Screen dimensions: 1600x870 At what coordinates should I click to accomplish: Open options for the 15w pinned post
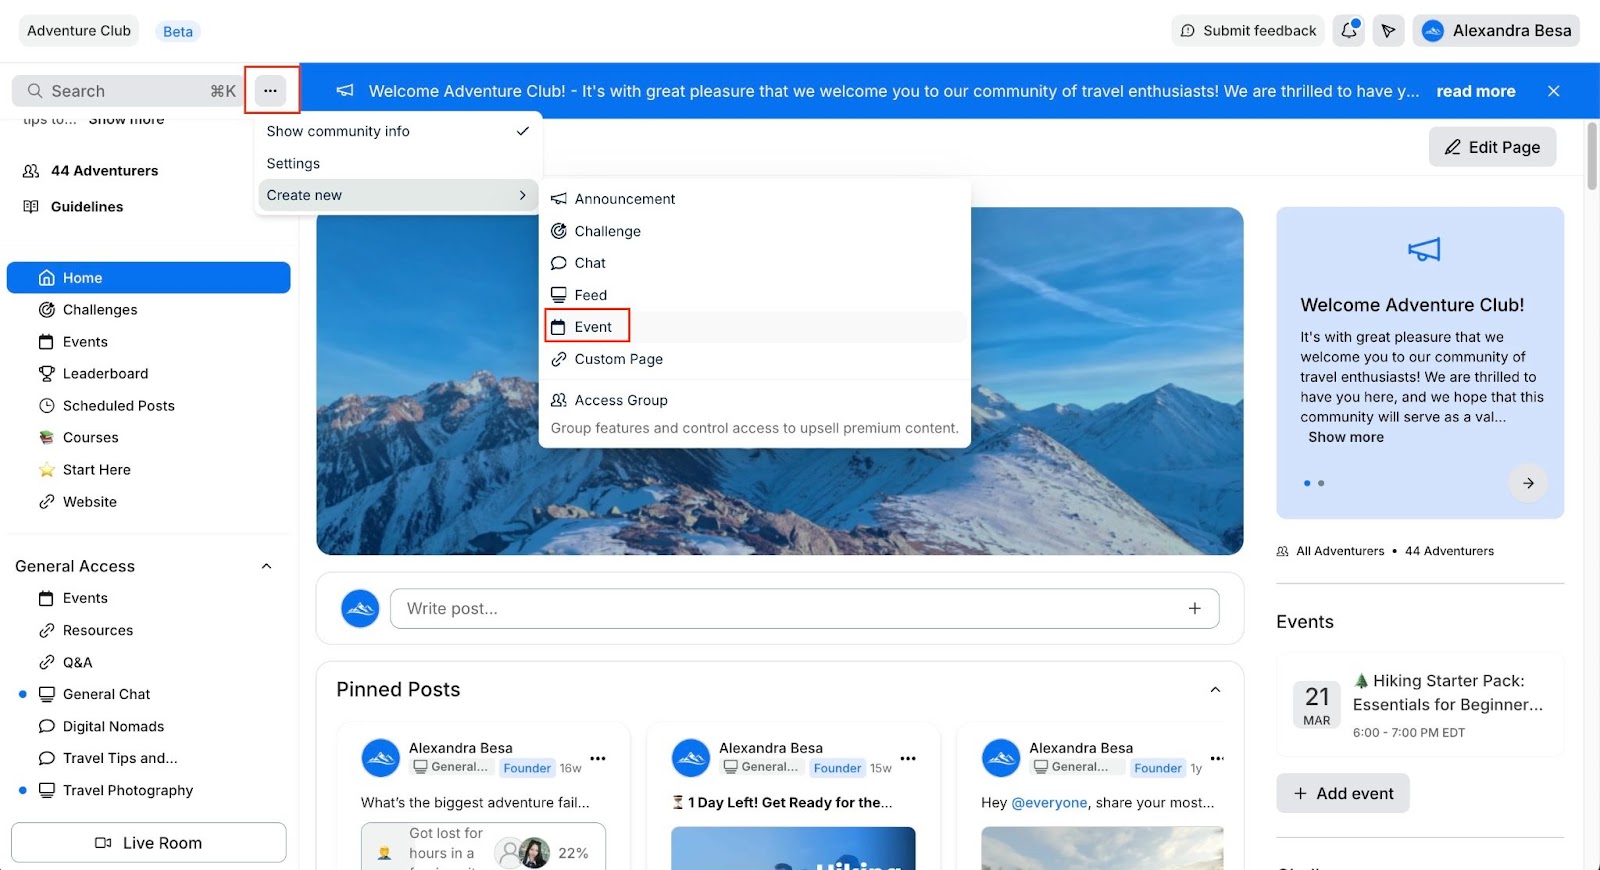click(908, 758)
